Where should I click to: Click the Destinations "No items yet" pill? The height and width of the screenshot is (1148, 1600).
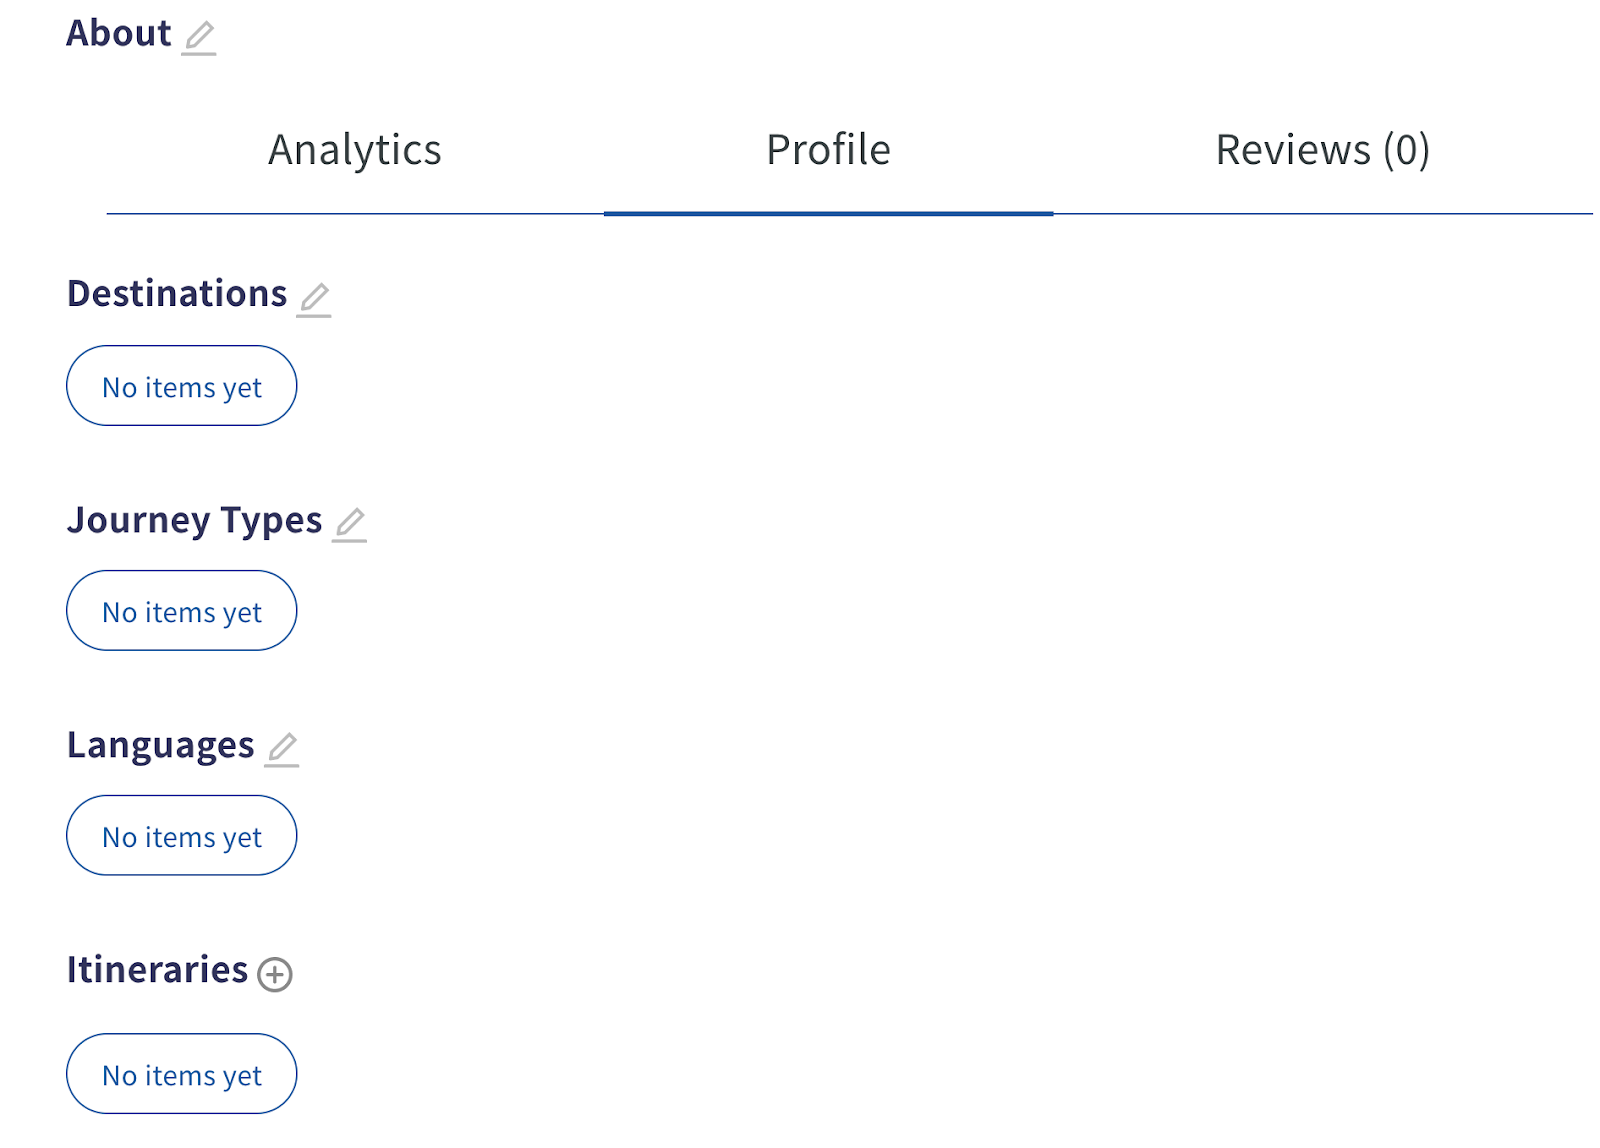coord(182,387)
